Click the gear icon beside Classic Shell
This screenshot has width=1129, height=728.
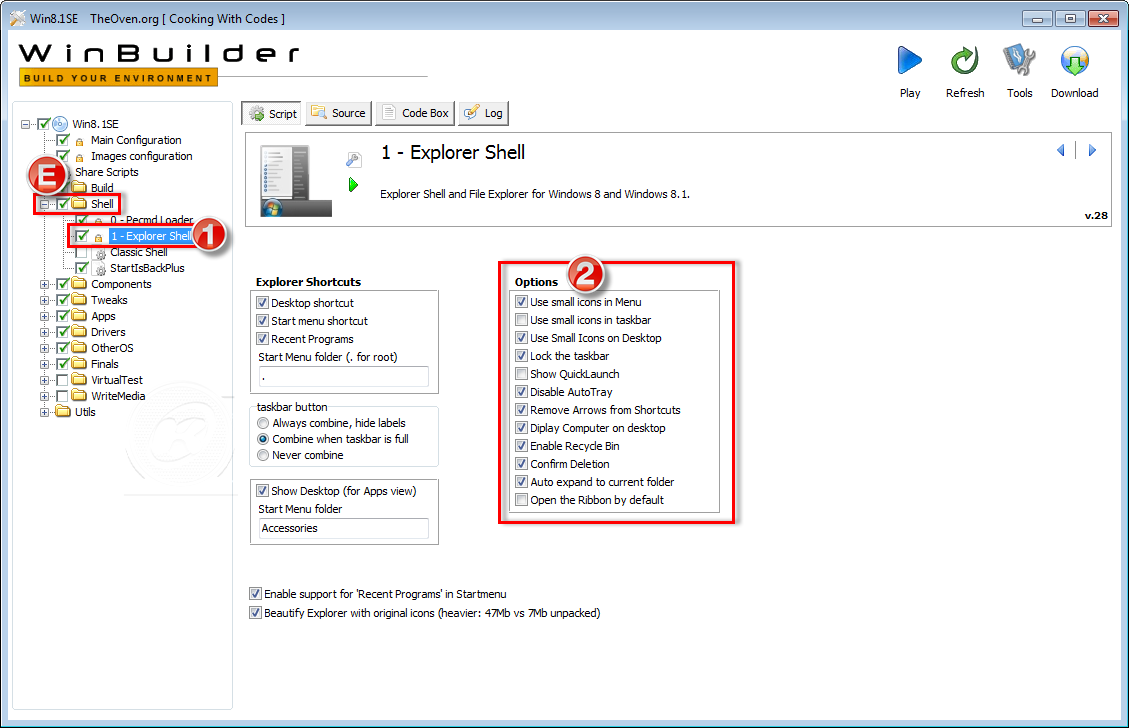pos(100,253)
